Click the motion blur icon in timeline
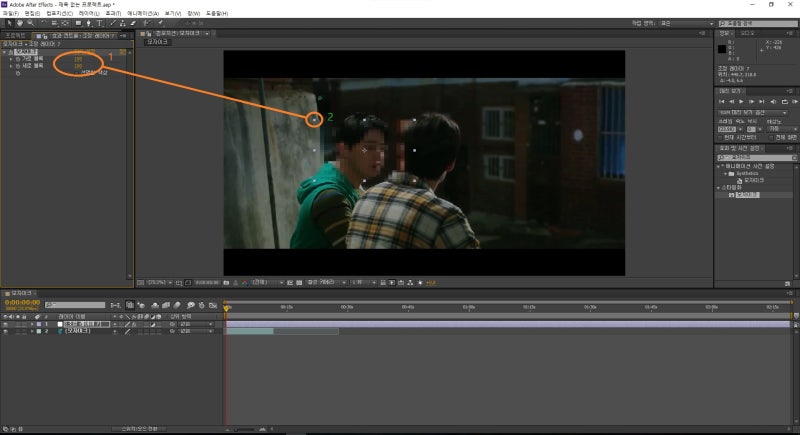 [177, 305]
